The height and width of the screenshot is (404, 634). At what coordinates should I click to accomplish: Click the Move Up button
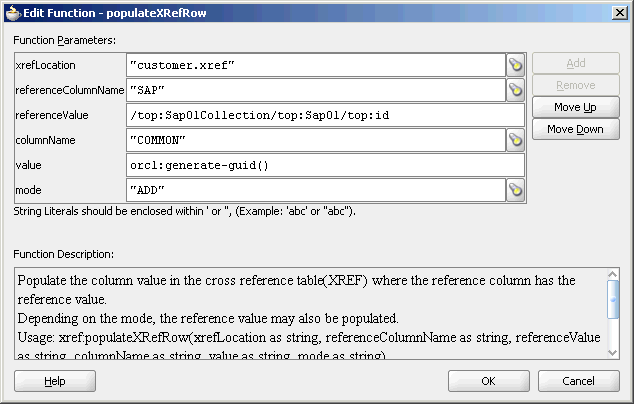tap(576, 107)
